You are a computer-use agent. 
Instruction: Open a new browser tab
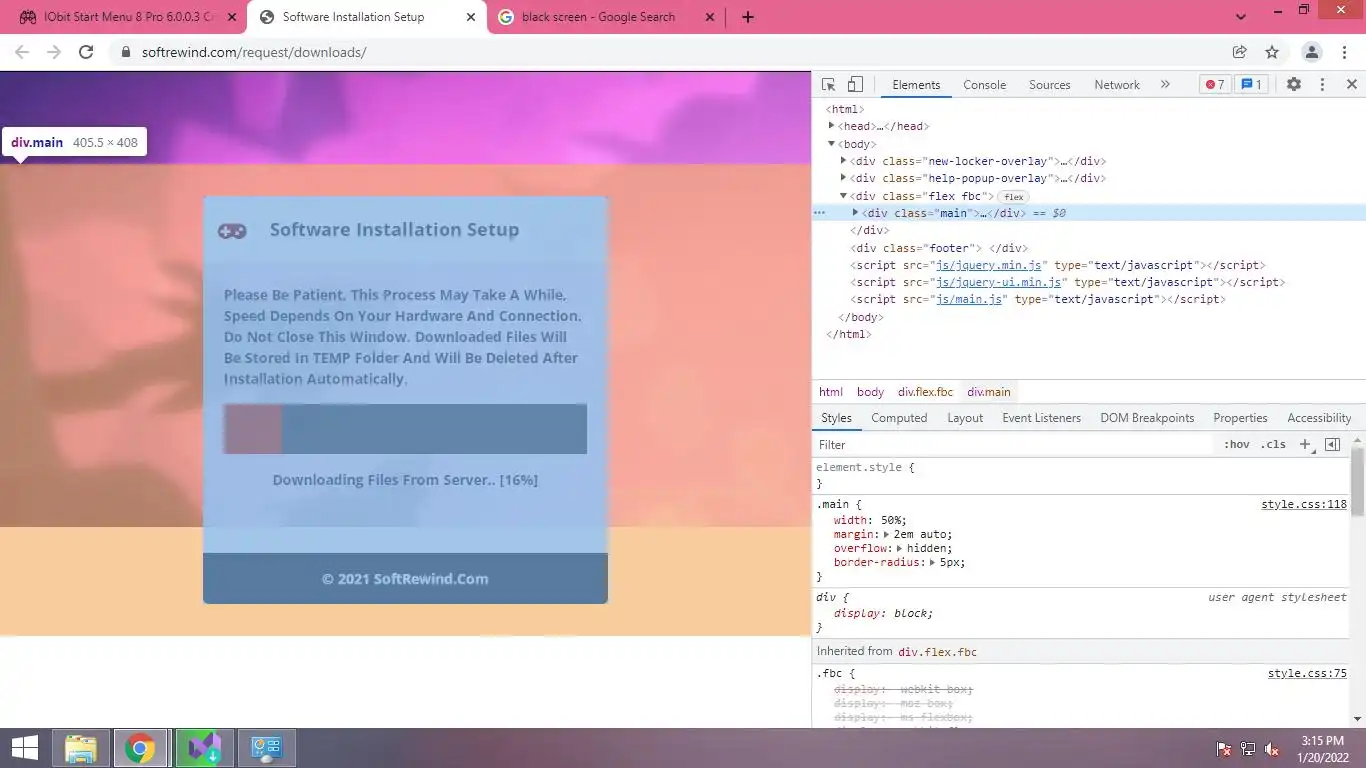coord(747,17)
